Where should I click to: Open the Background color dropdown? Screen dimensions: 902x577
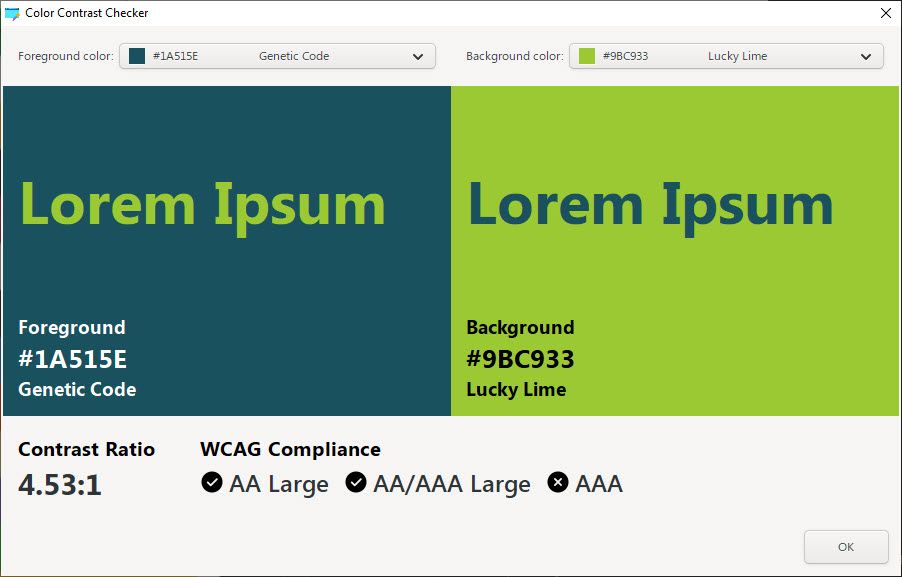[726, 56]
